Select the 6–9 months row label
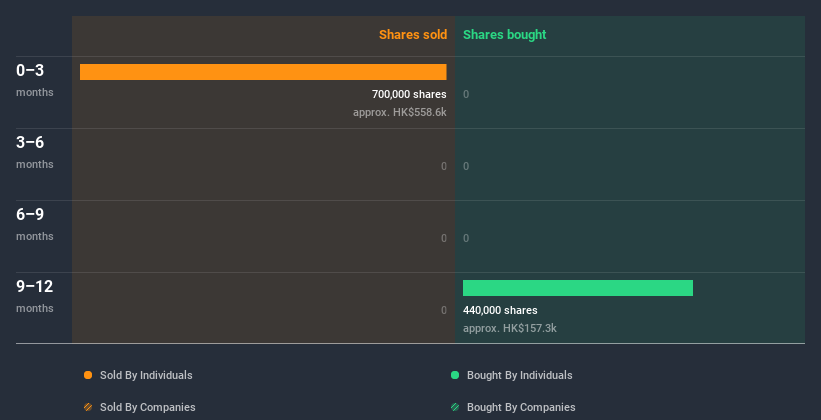The width and height of the screenshot is (821, 420). tap(35, 224)
